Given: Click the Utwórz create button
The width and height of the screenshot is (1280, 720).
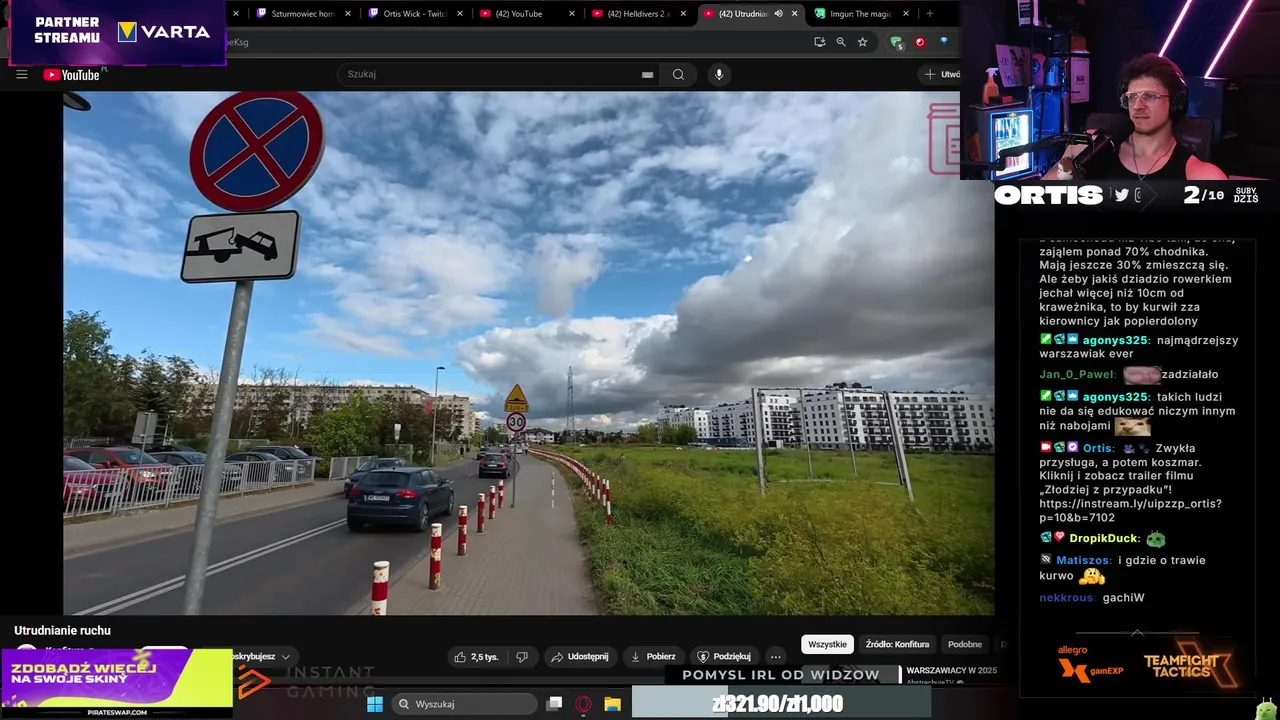Looking at the screenshot, I should [x=941, y=74].
